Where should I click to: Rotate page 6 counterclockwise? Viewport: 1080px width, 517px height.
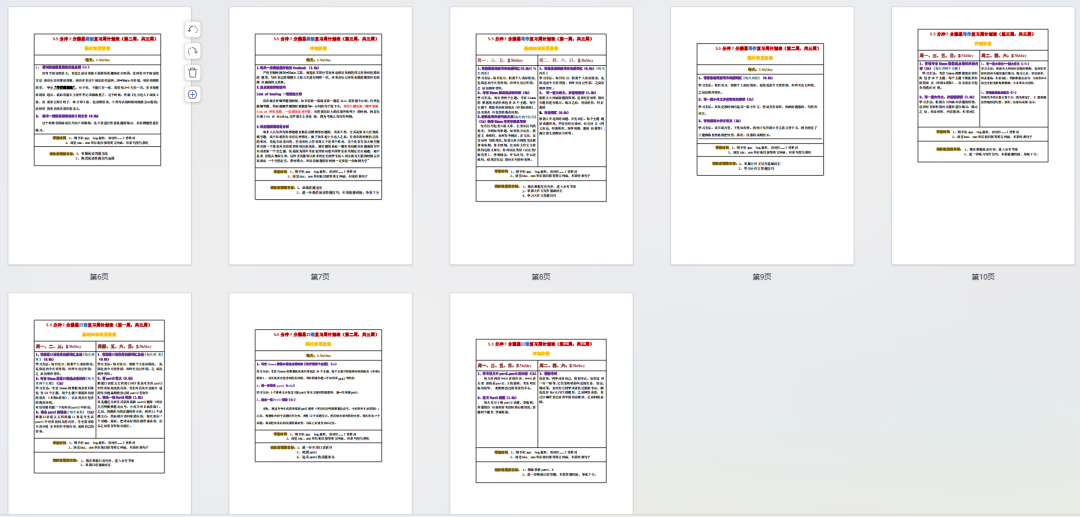193,30
